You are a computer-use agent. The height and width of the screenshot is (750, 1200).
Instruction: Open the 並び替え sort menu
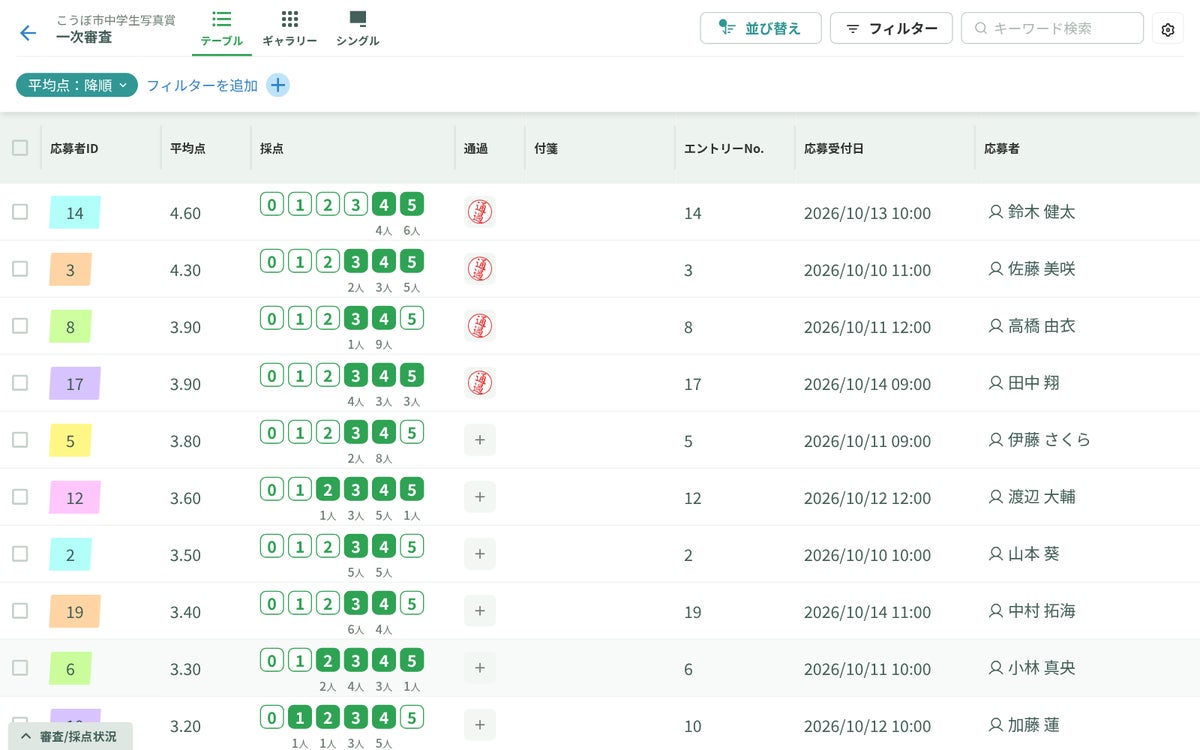[x=761, y=28]
